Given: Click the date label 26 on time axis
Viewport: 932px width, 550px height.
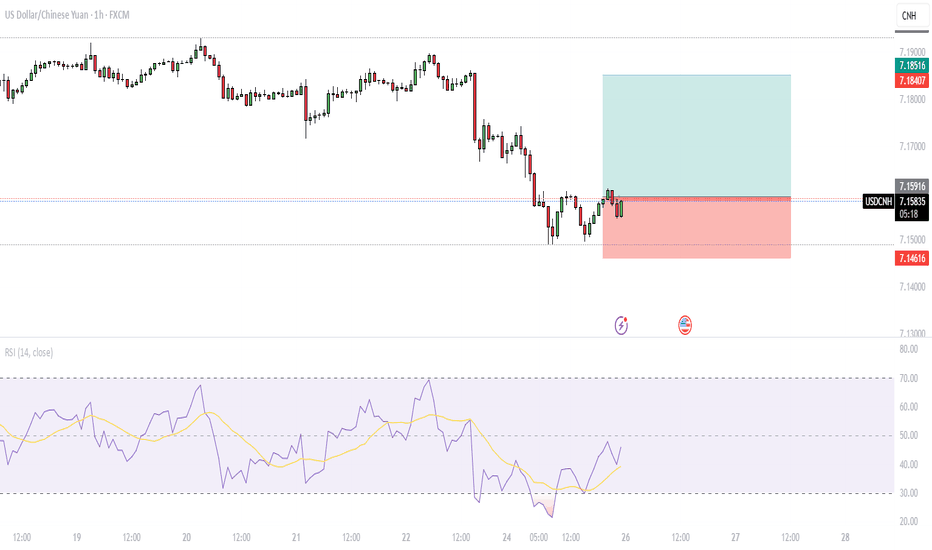Looking at the screenshot, I should point(625,538).
